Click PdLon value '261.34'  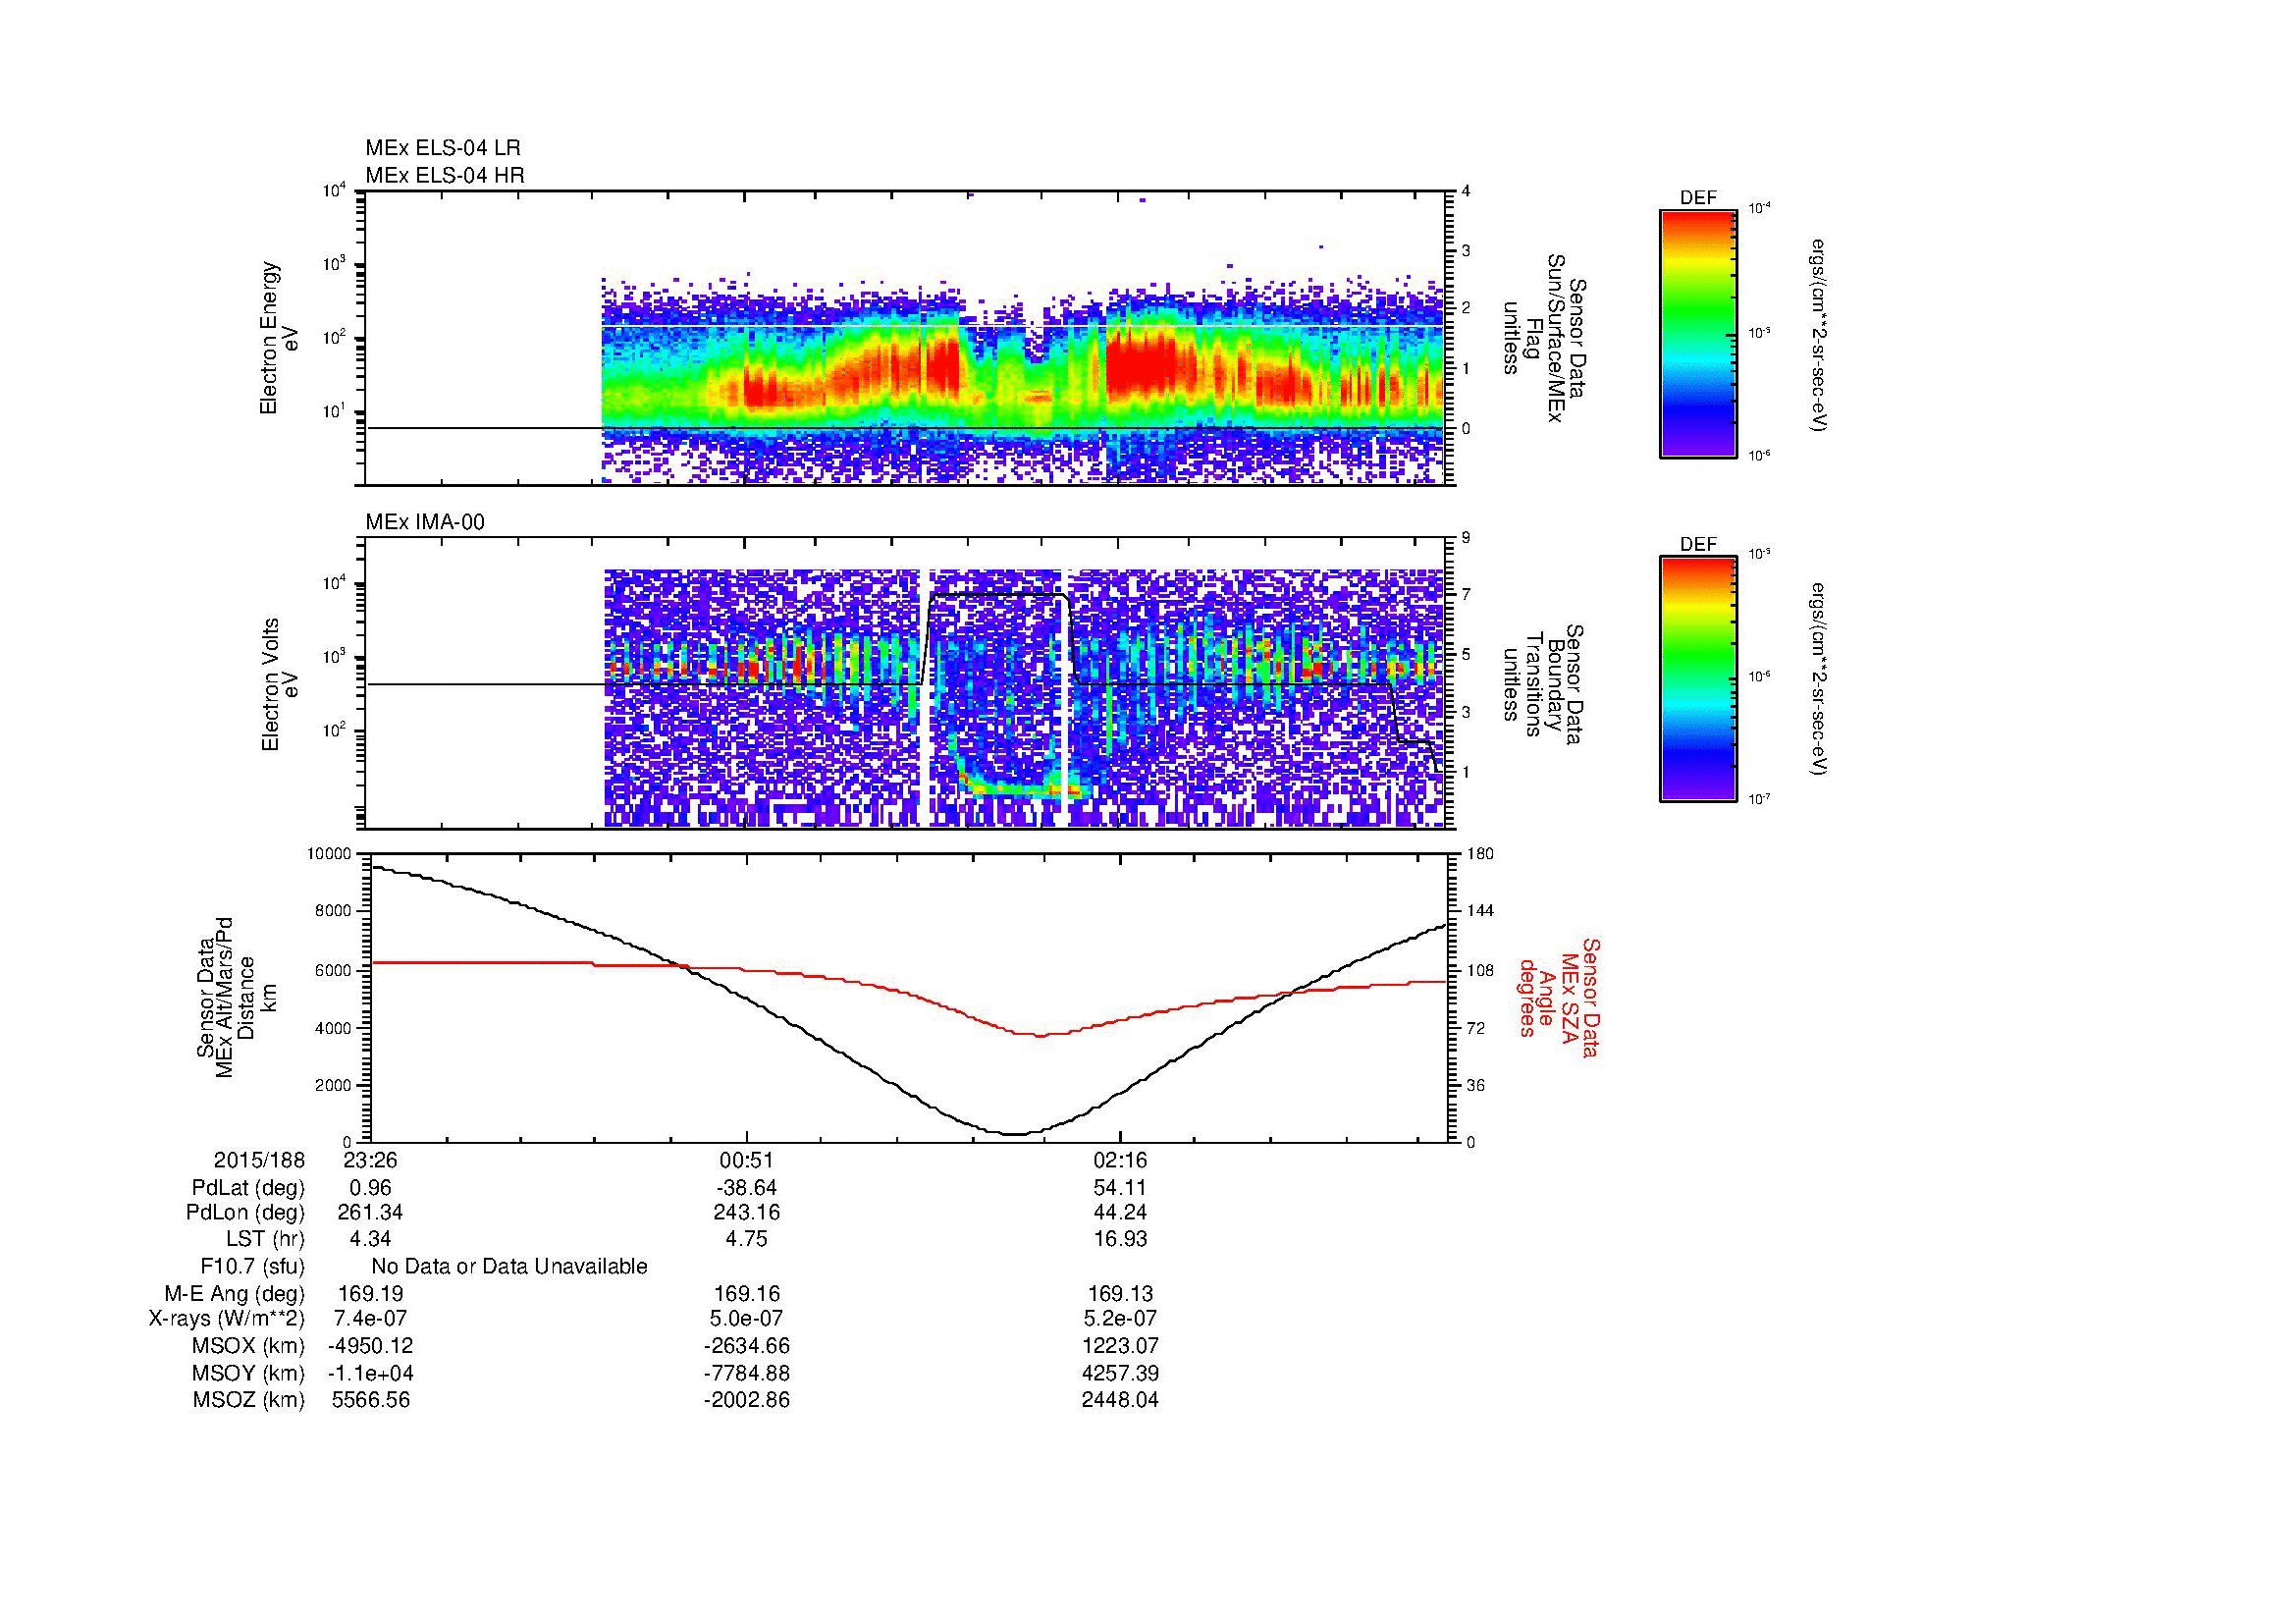371,1212
